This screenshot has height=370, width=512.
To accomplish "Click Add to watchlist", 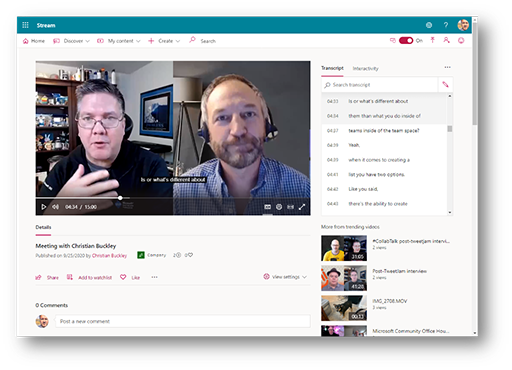I will [89, 277].
